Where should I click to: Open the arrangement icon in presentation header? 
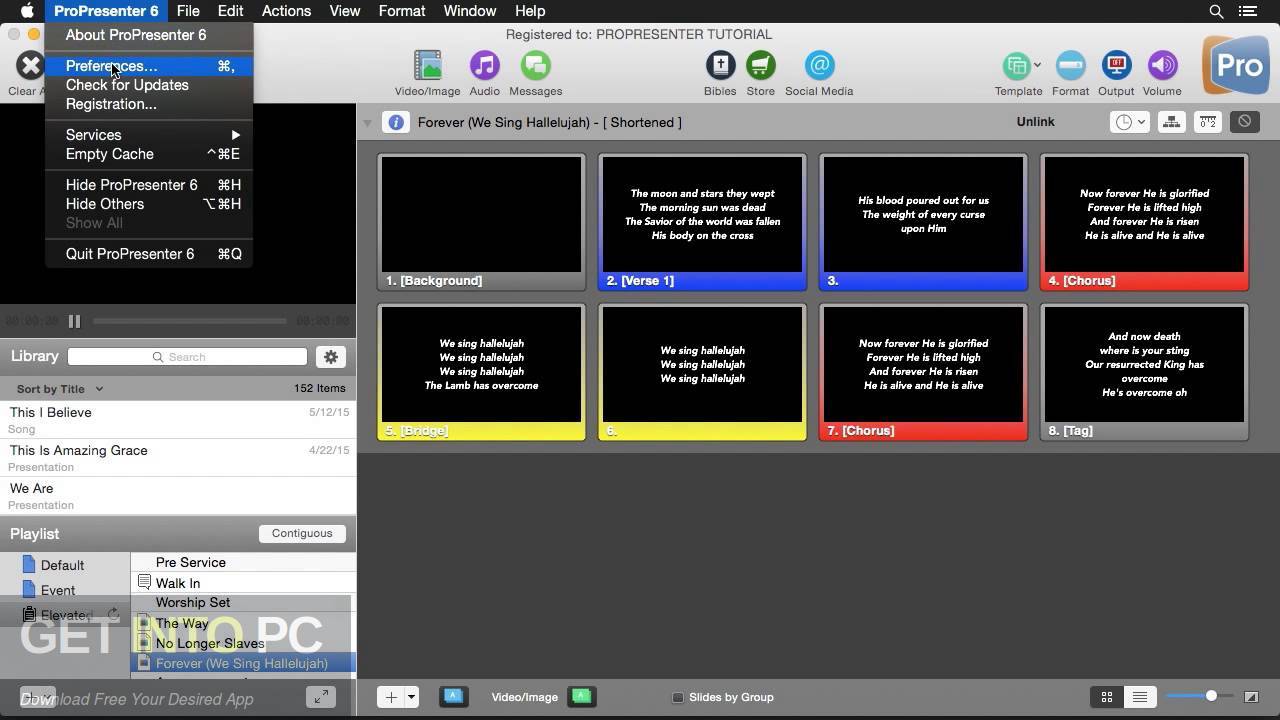[1171, 122]
